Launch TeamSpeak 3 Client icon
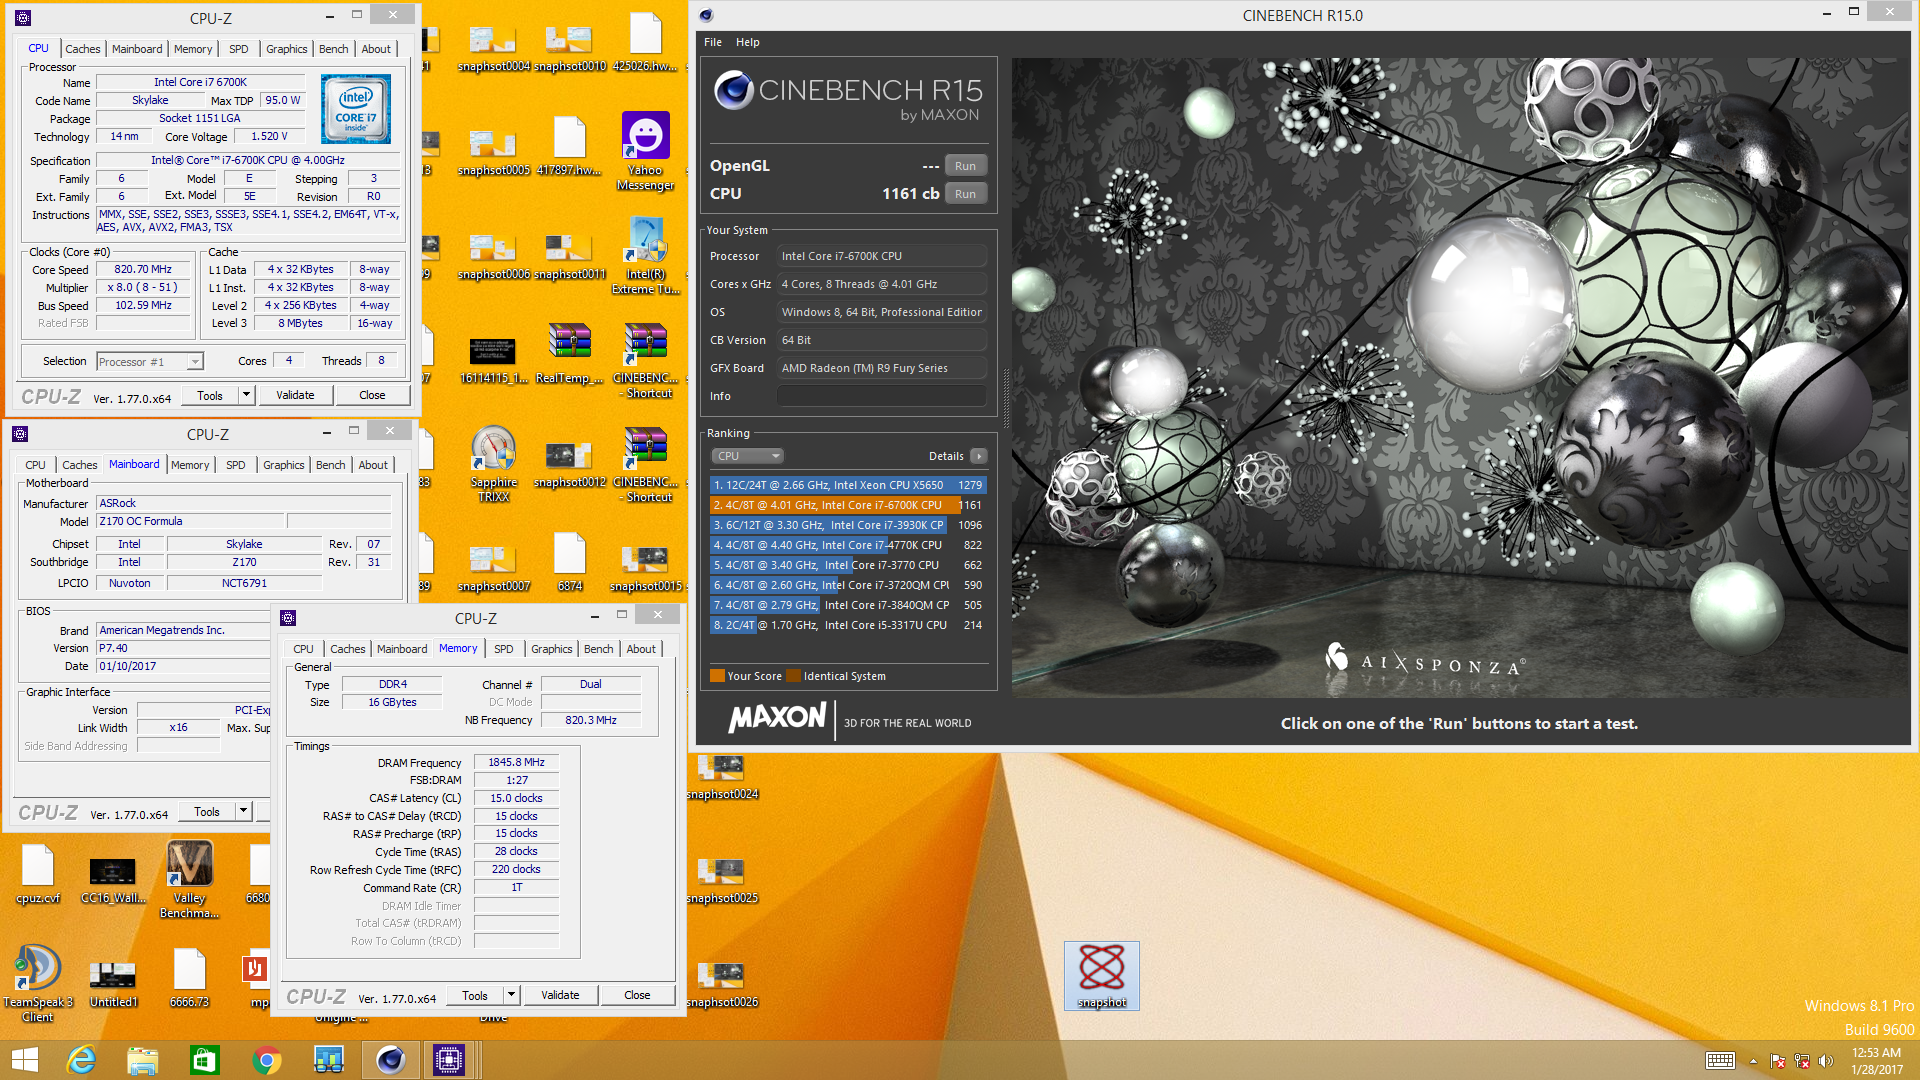 pyautogui.click(x=38, y=982)
